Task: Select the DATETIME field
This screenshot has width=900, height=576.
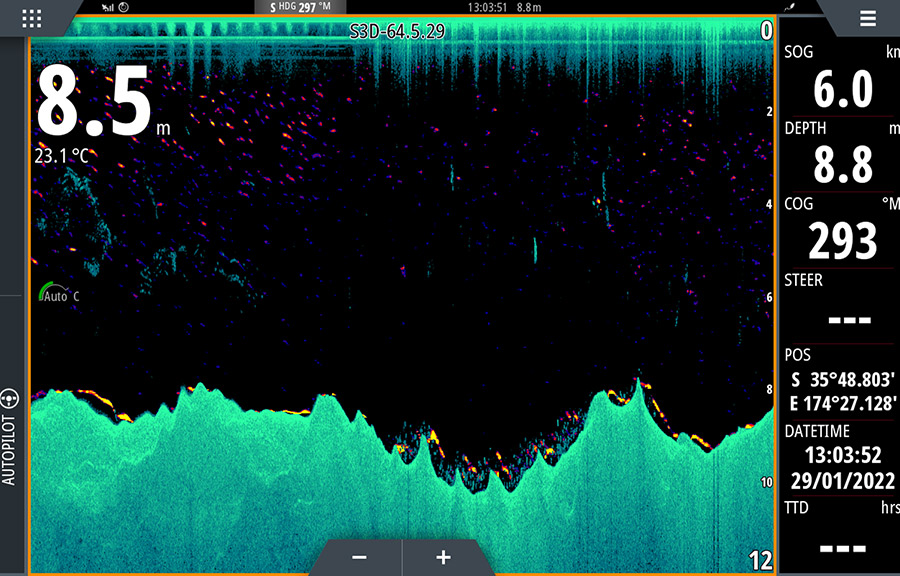Action: pyautogui.click(x=838, y=458)
